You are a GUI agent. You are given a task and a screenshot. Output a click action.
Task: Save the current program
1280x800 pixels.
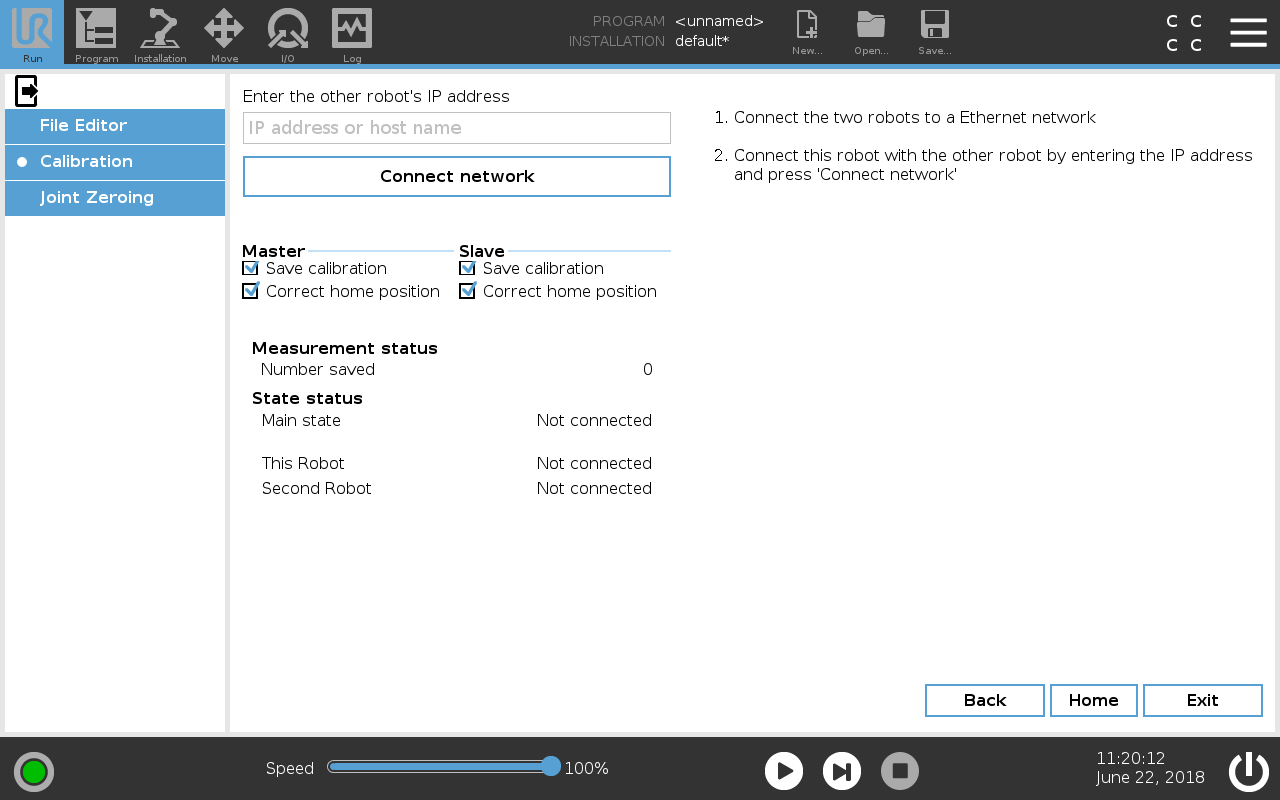[x=934, y=32]
